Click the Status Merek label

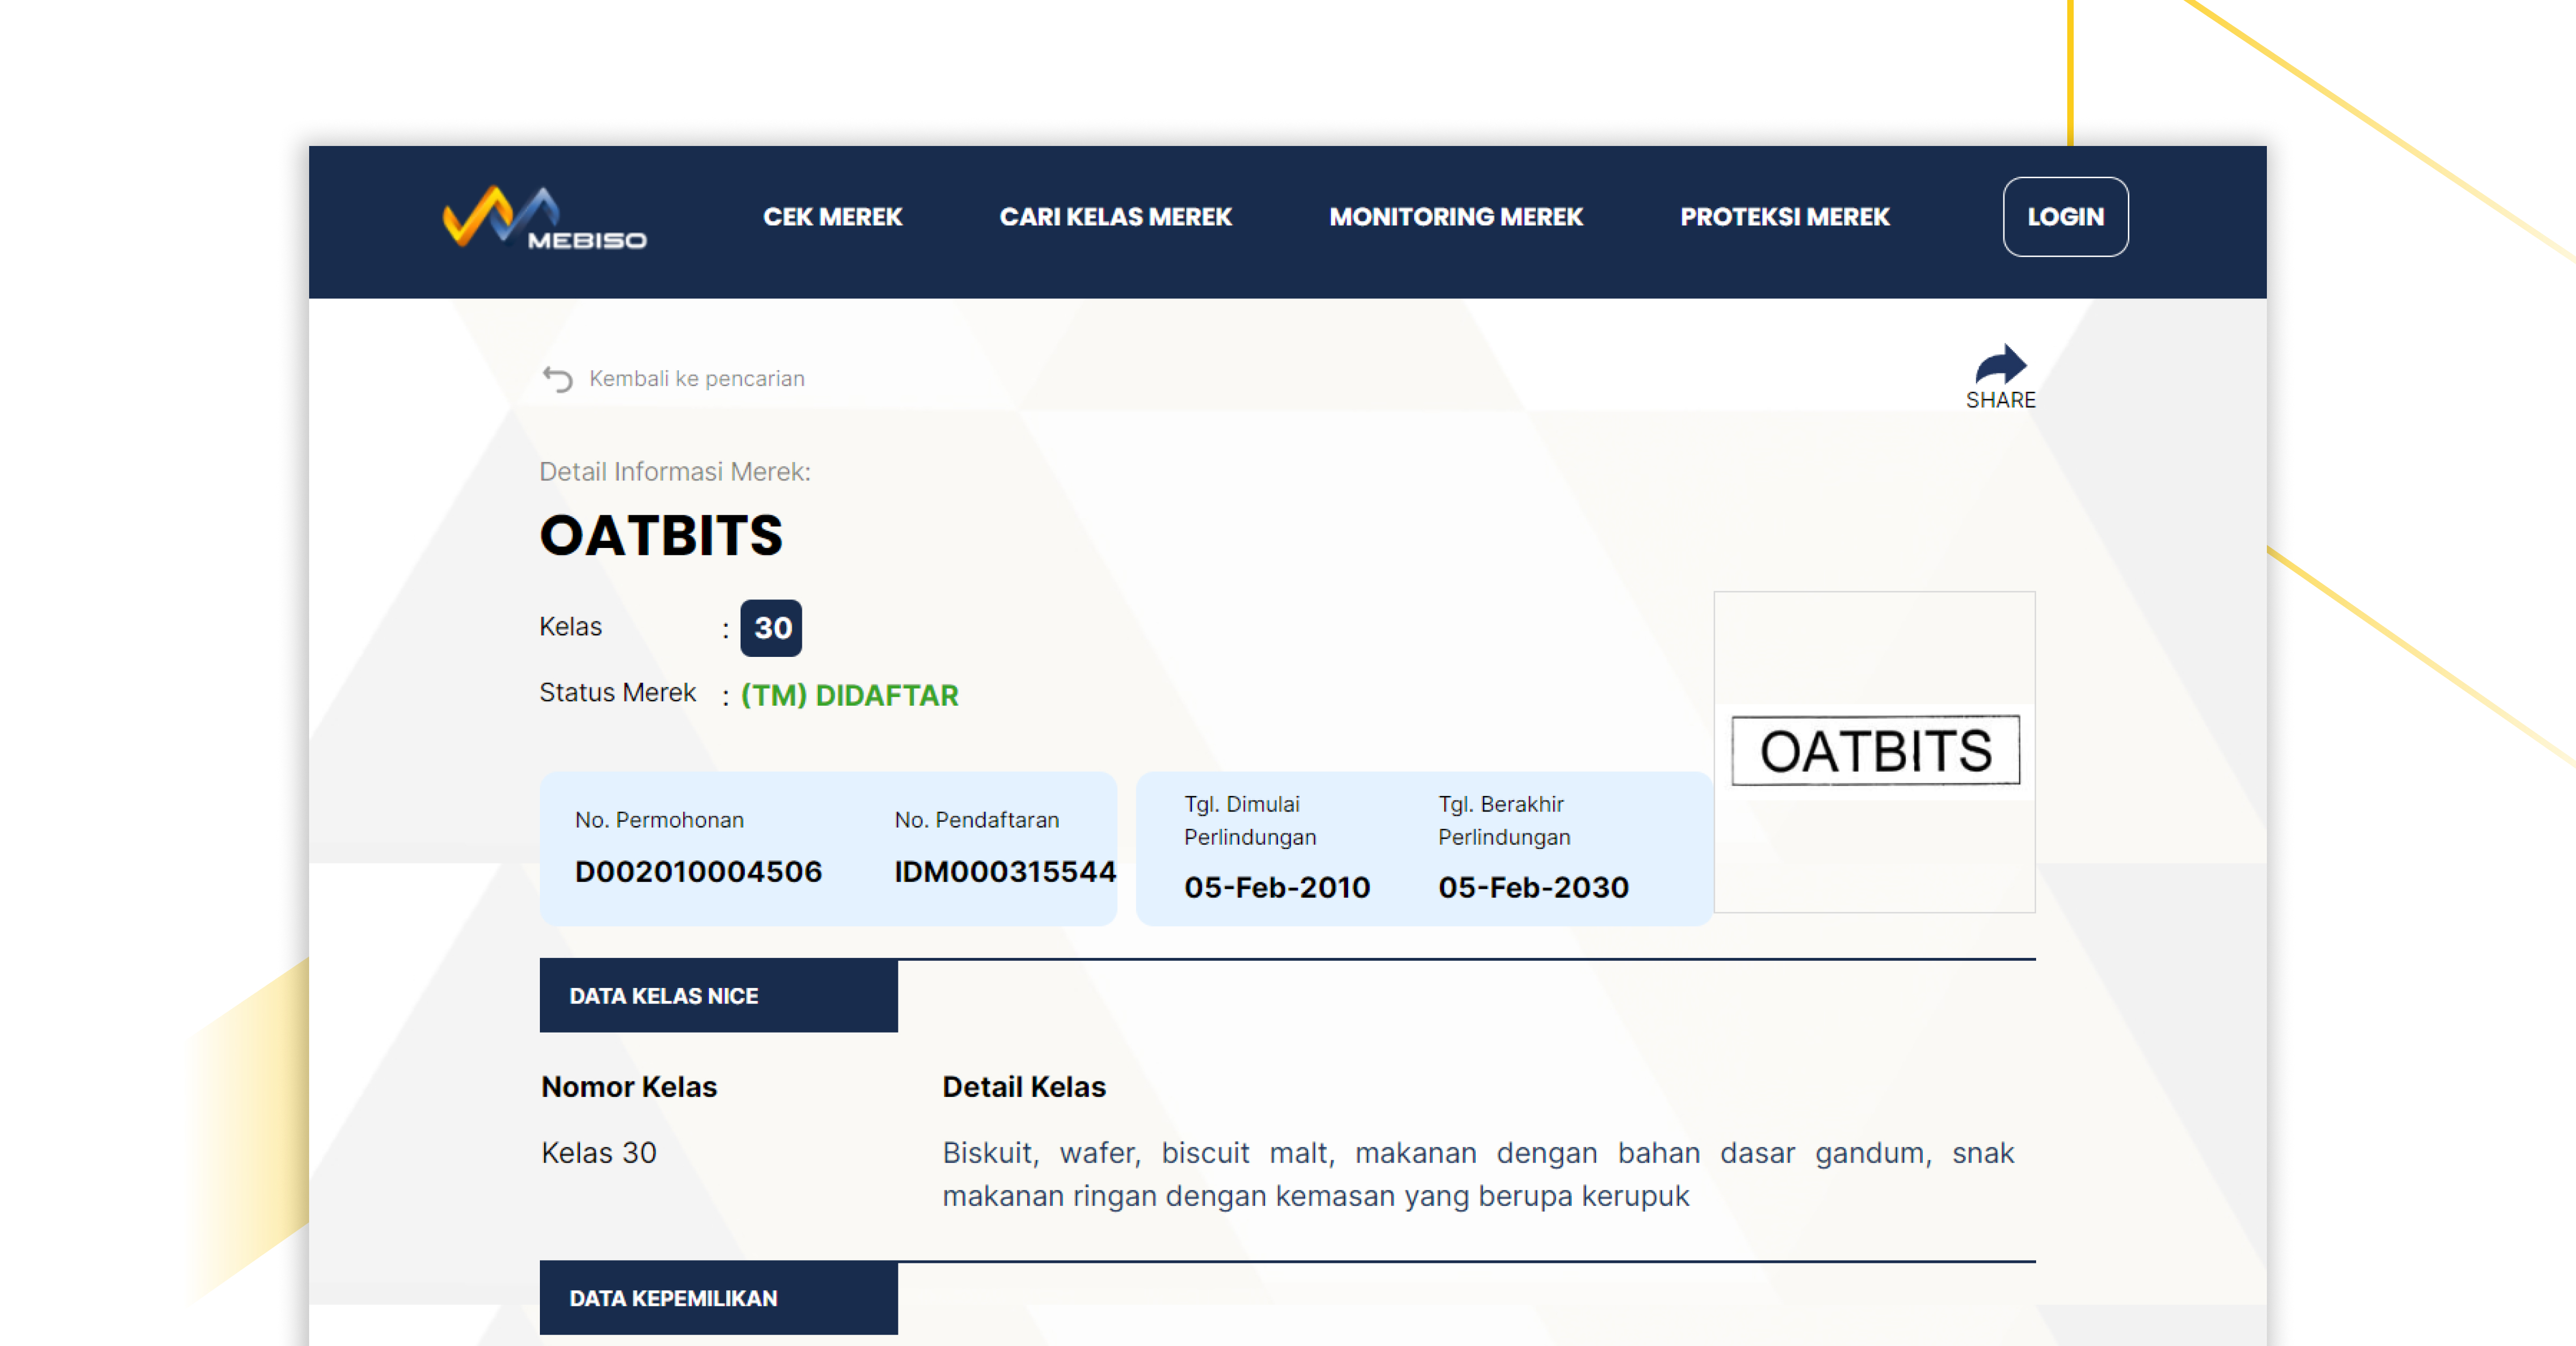click(617, 693)
